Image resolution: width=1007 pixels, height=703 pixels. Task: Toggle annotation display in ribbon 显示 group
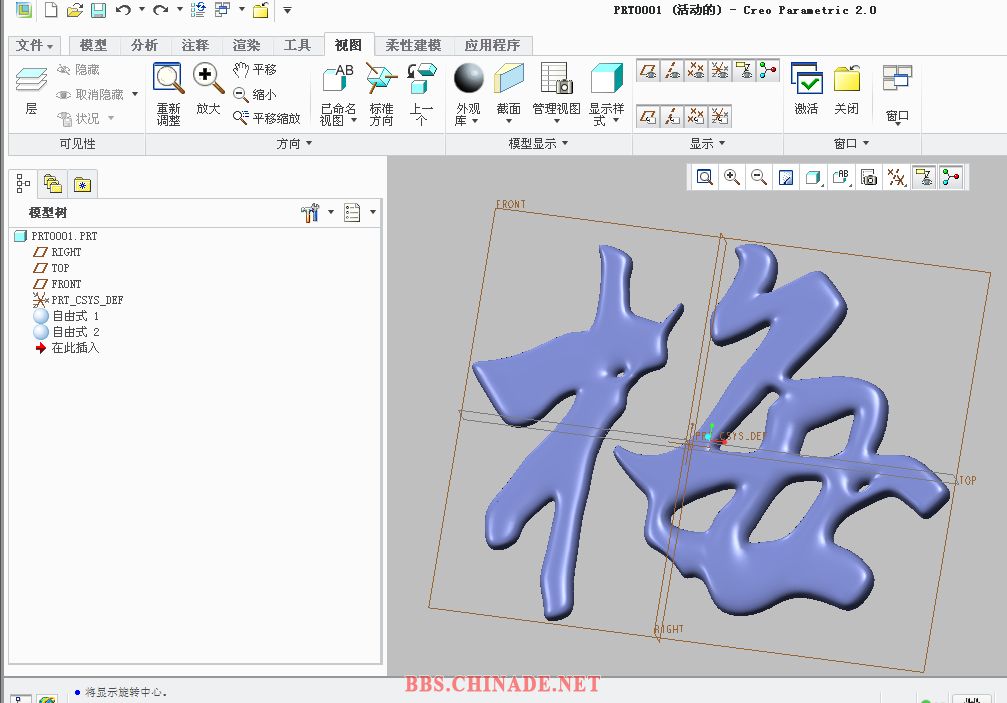tap(744, 70)
